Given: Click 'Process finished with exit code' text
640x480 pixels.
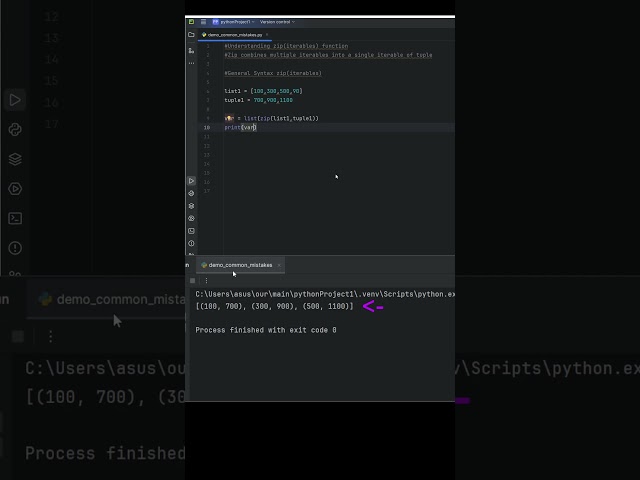Looking at the screenshot, I should (x=266, y=330).
